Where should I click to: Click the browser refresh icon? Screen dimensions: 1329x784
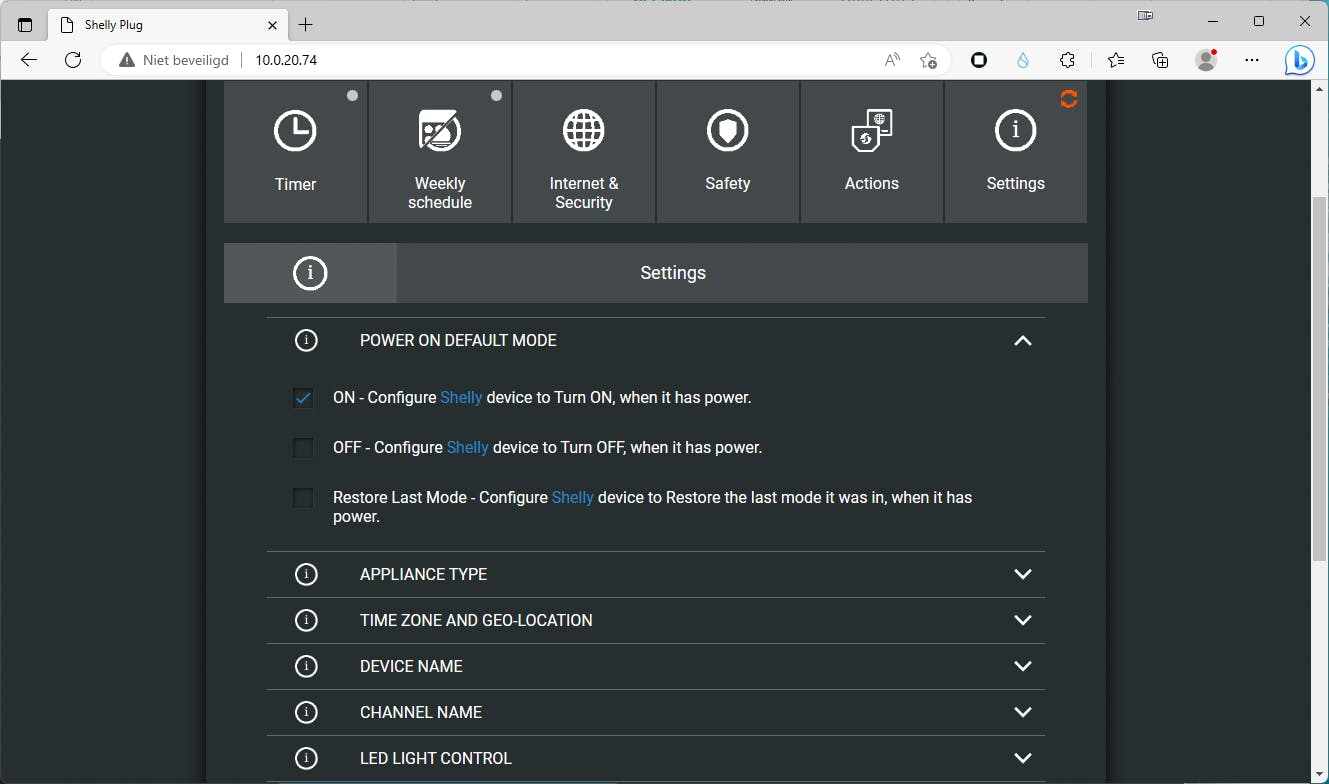pos(73,60)
